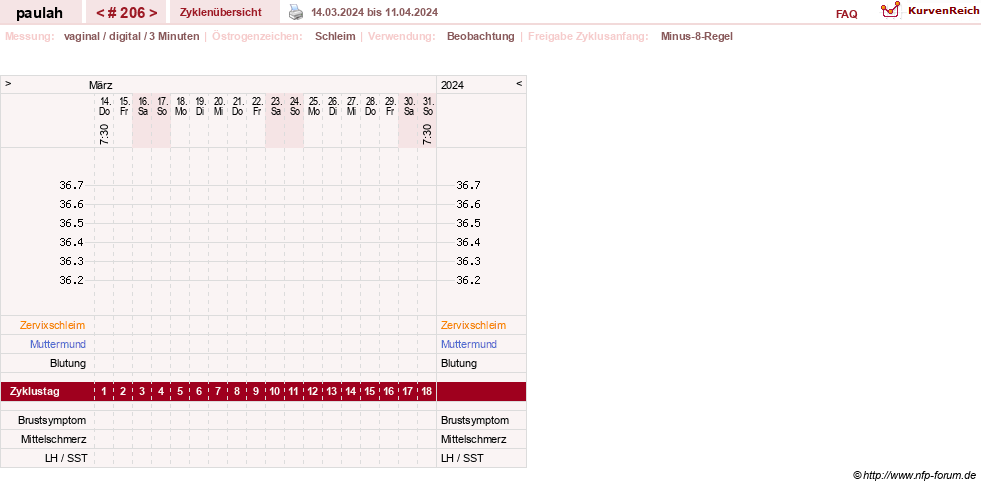Click the left '>' arrow beside März

tap(8, 83)
